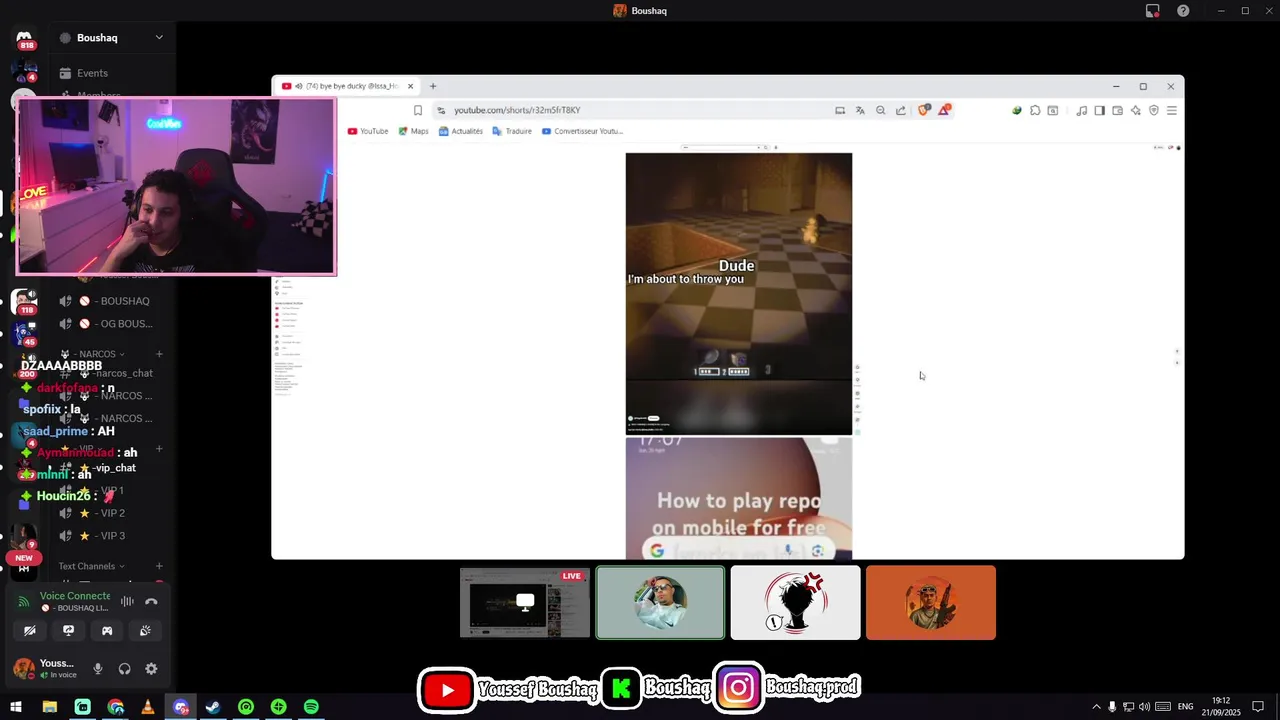The height and width of the screenshot is (720, 1280).
Task: Open the browser hamburger main menu
Action: 1172,110
